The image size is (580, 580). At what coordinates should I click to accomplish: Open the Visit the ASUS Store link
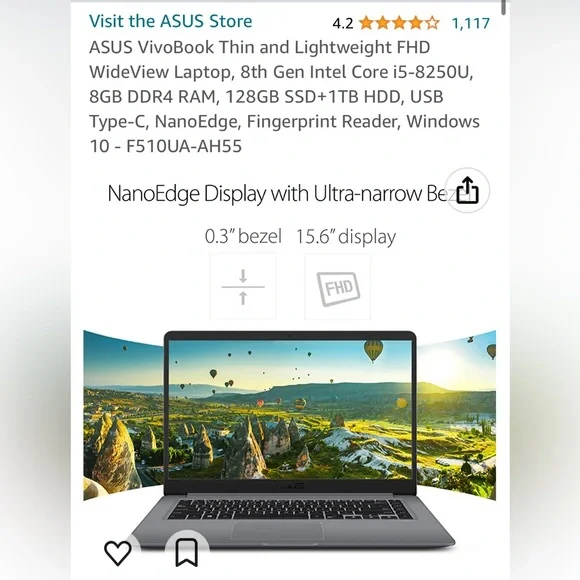pyautogui.click(x=171, y=21)
